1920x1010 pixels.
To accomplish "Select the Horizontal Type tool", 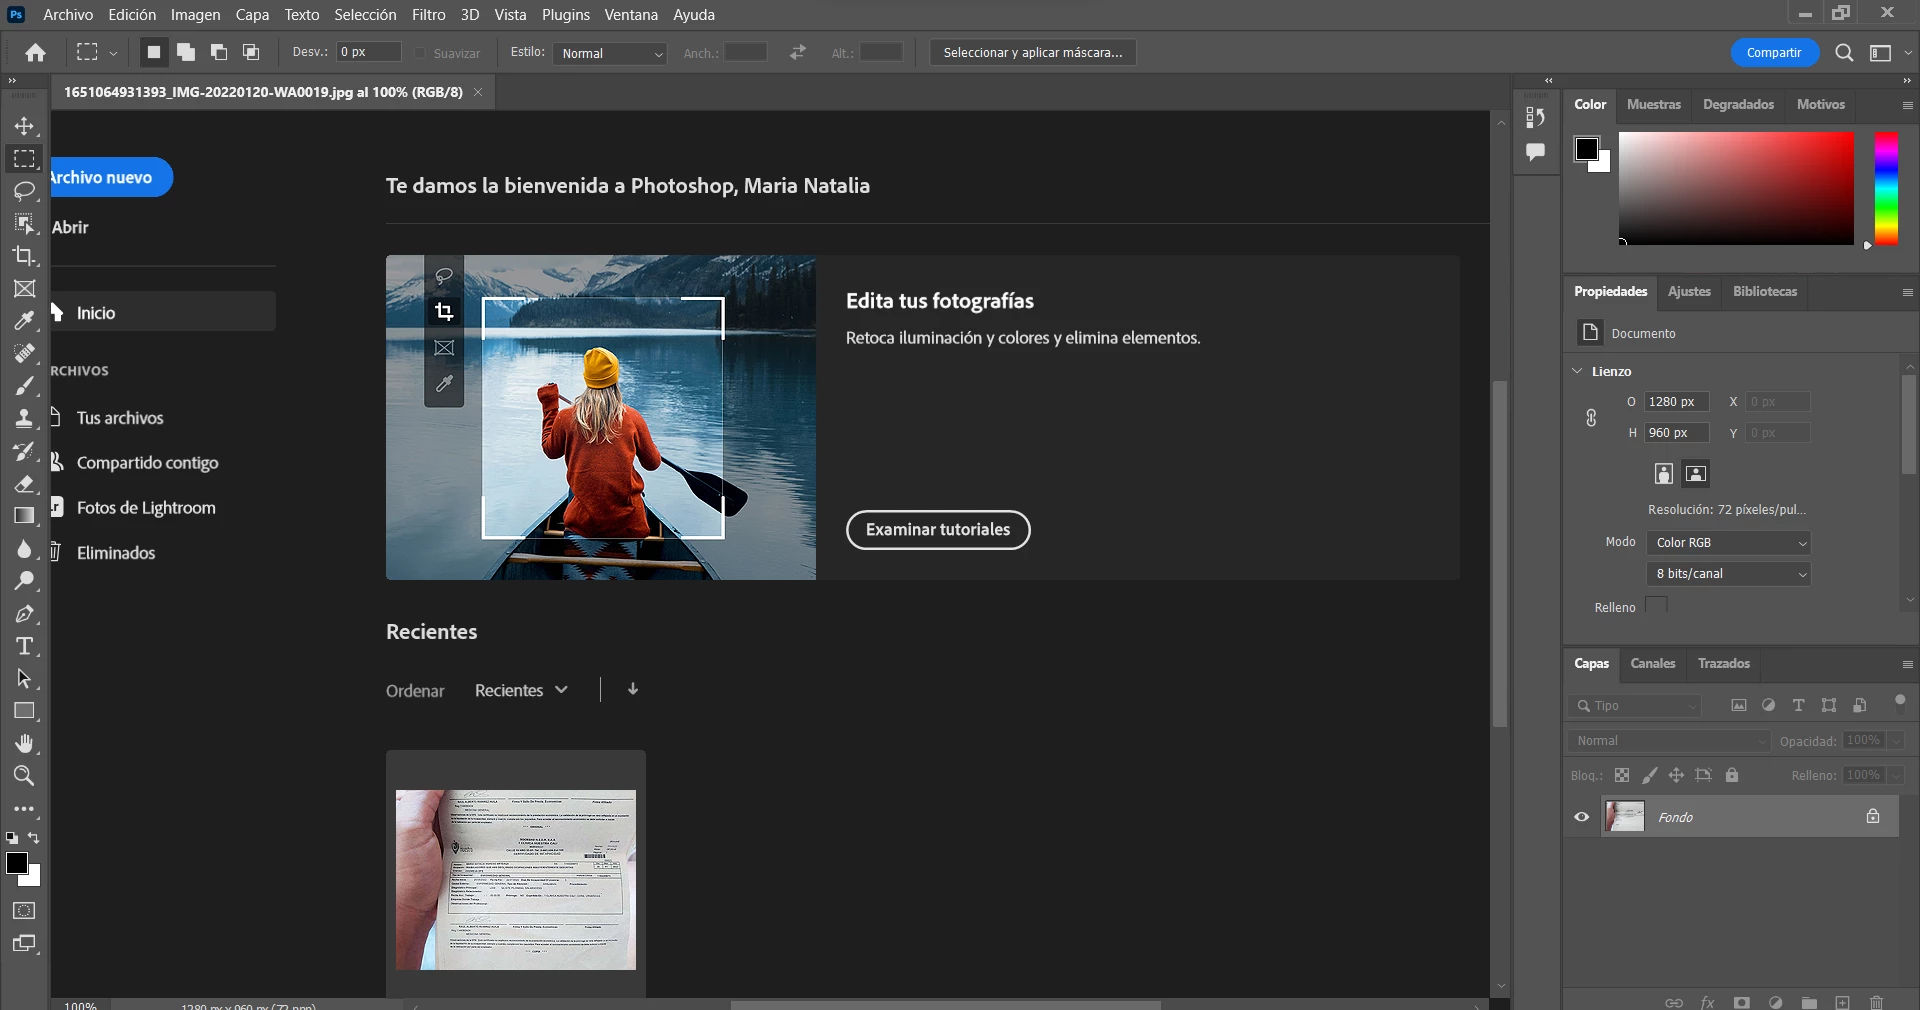I will point(24,646).
